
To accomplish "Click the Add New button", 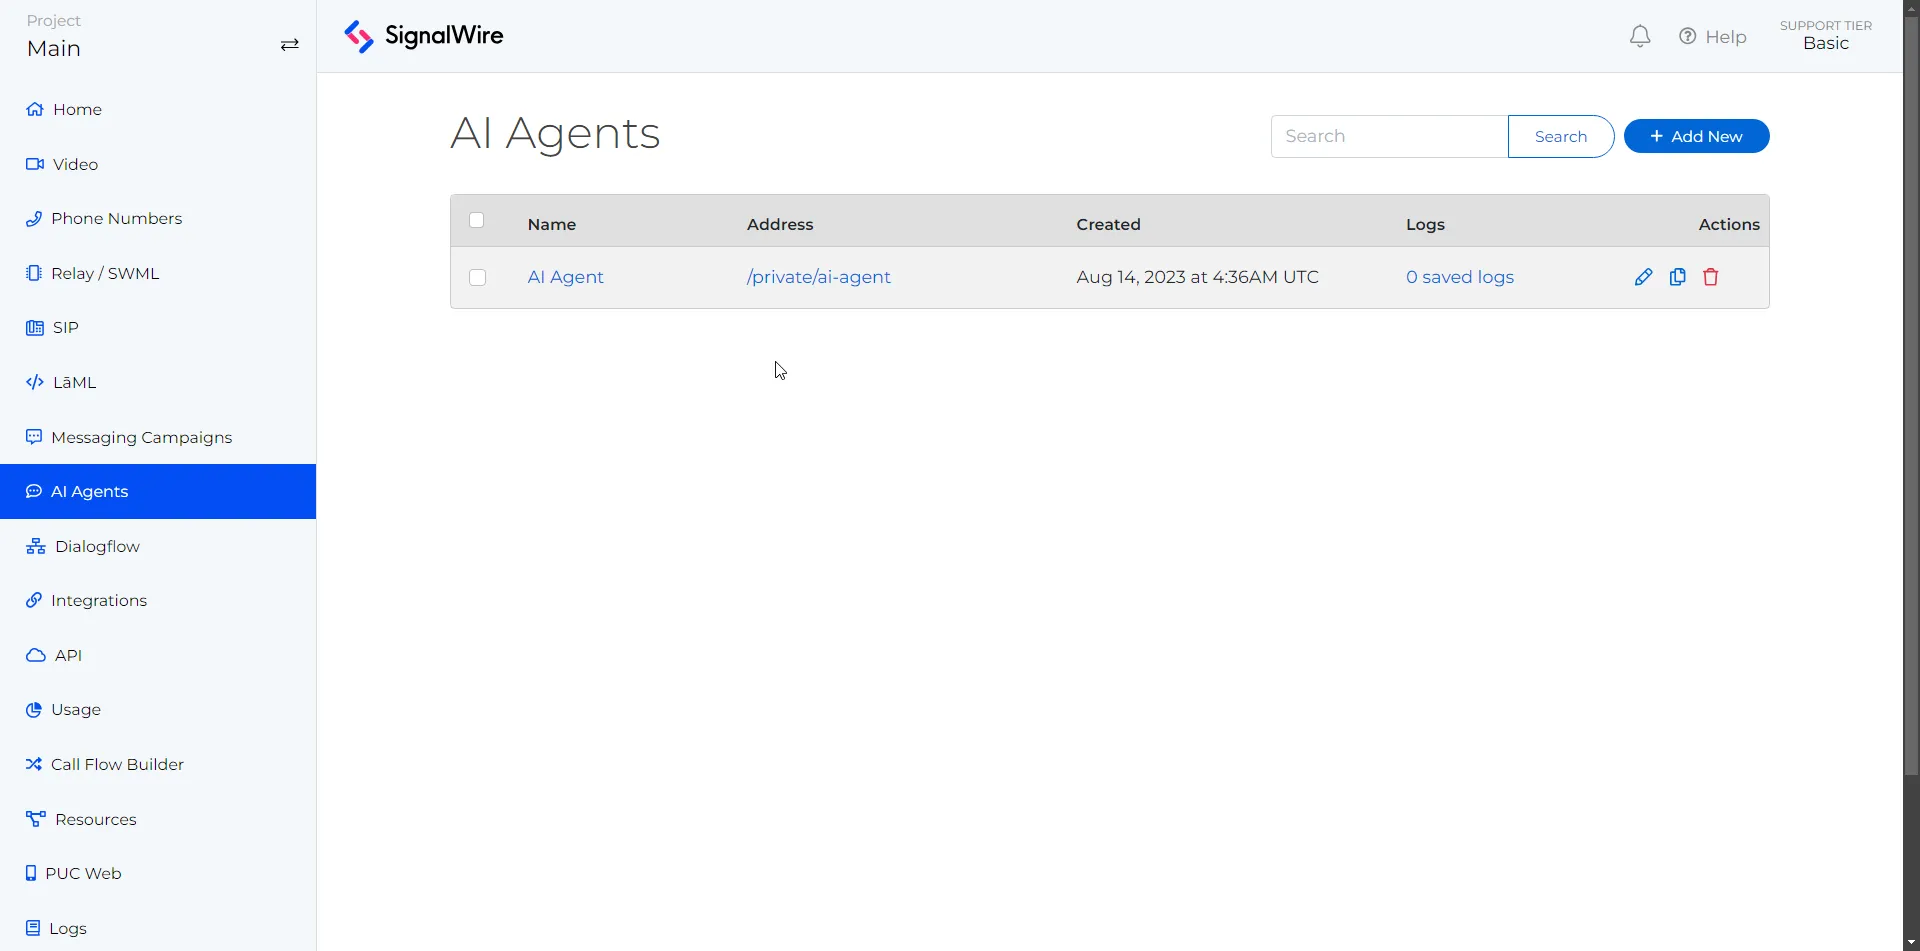I will pos(1696,135).
